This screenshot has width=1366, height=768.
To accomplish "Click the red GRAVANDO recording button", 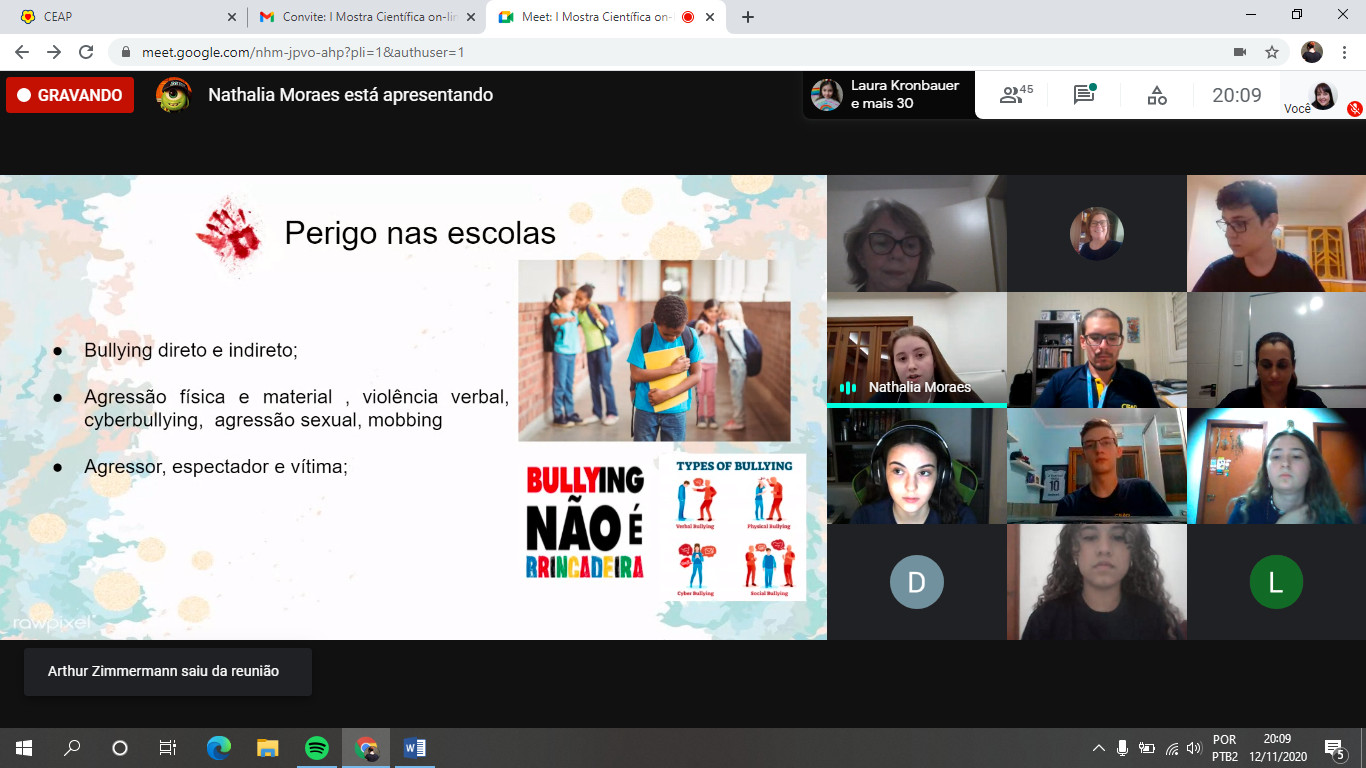I will 70,95.
